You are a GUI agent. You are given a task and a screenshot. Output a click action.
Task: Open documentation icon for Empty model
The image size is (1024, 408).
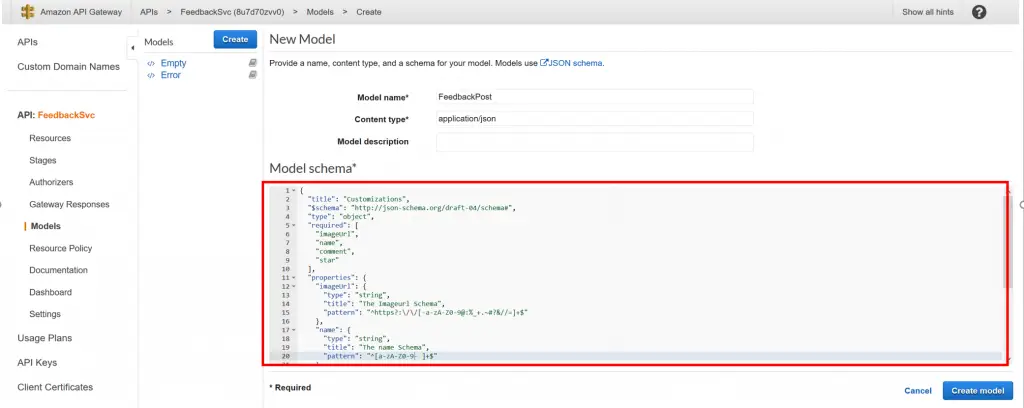(x=253, y=63)
